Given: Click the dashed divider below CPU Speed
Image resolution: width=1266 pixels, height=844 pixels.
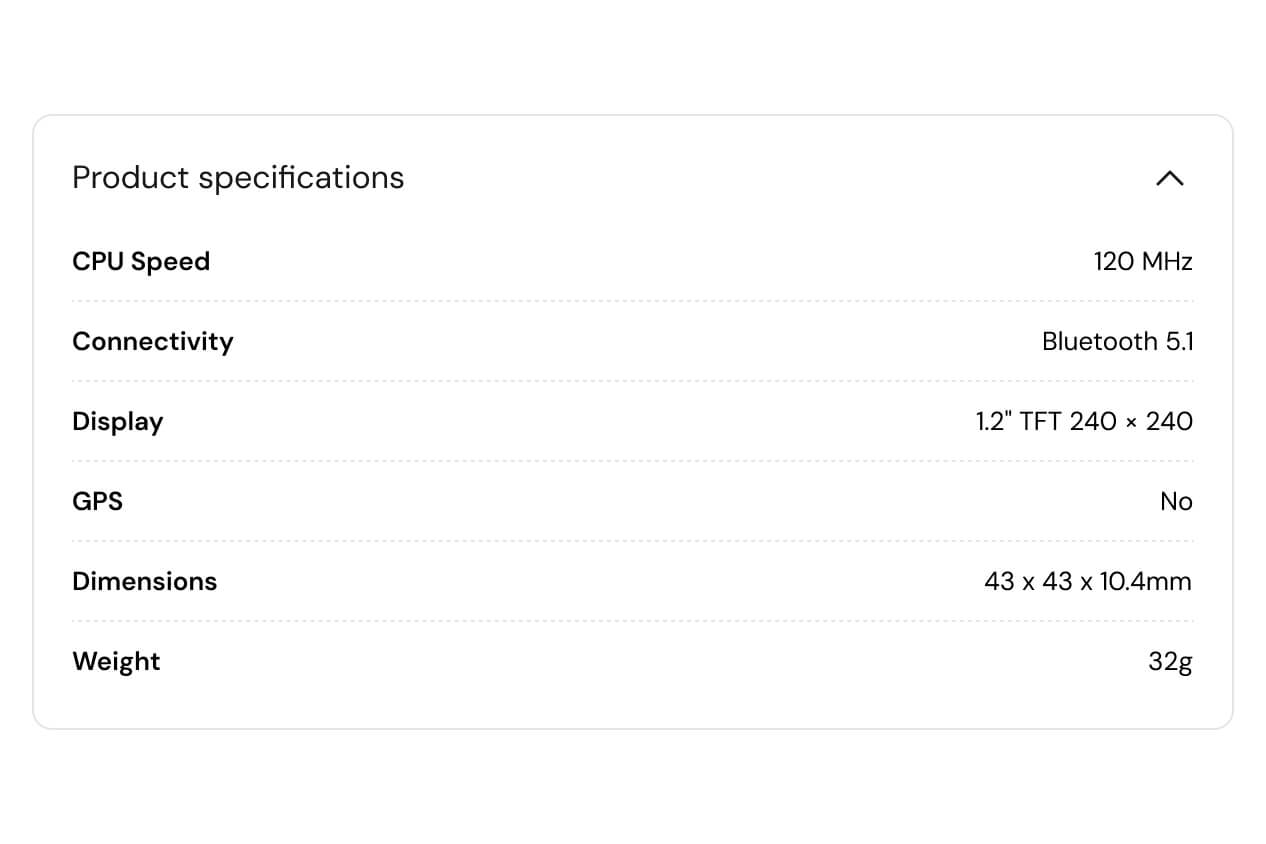Looking at the screenshot, I should tap(632, 301).
